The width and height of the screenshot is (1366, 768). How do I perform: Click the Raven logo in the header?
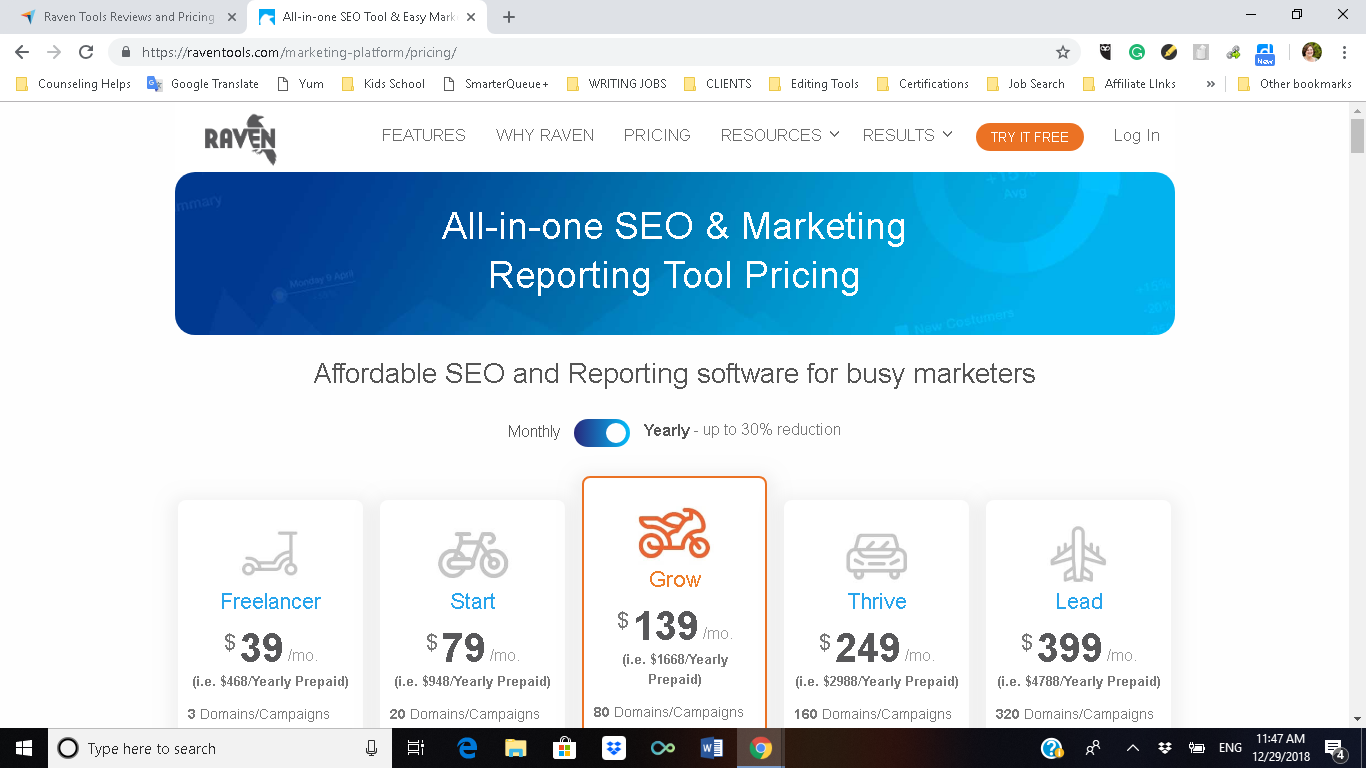(240, 139)
